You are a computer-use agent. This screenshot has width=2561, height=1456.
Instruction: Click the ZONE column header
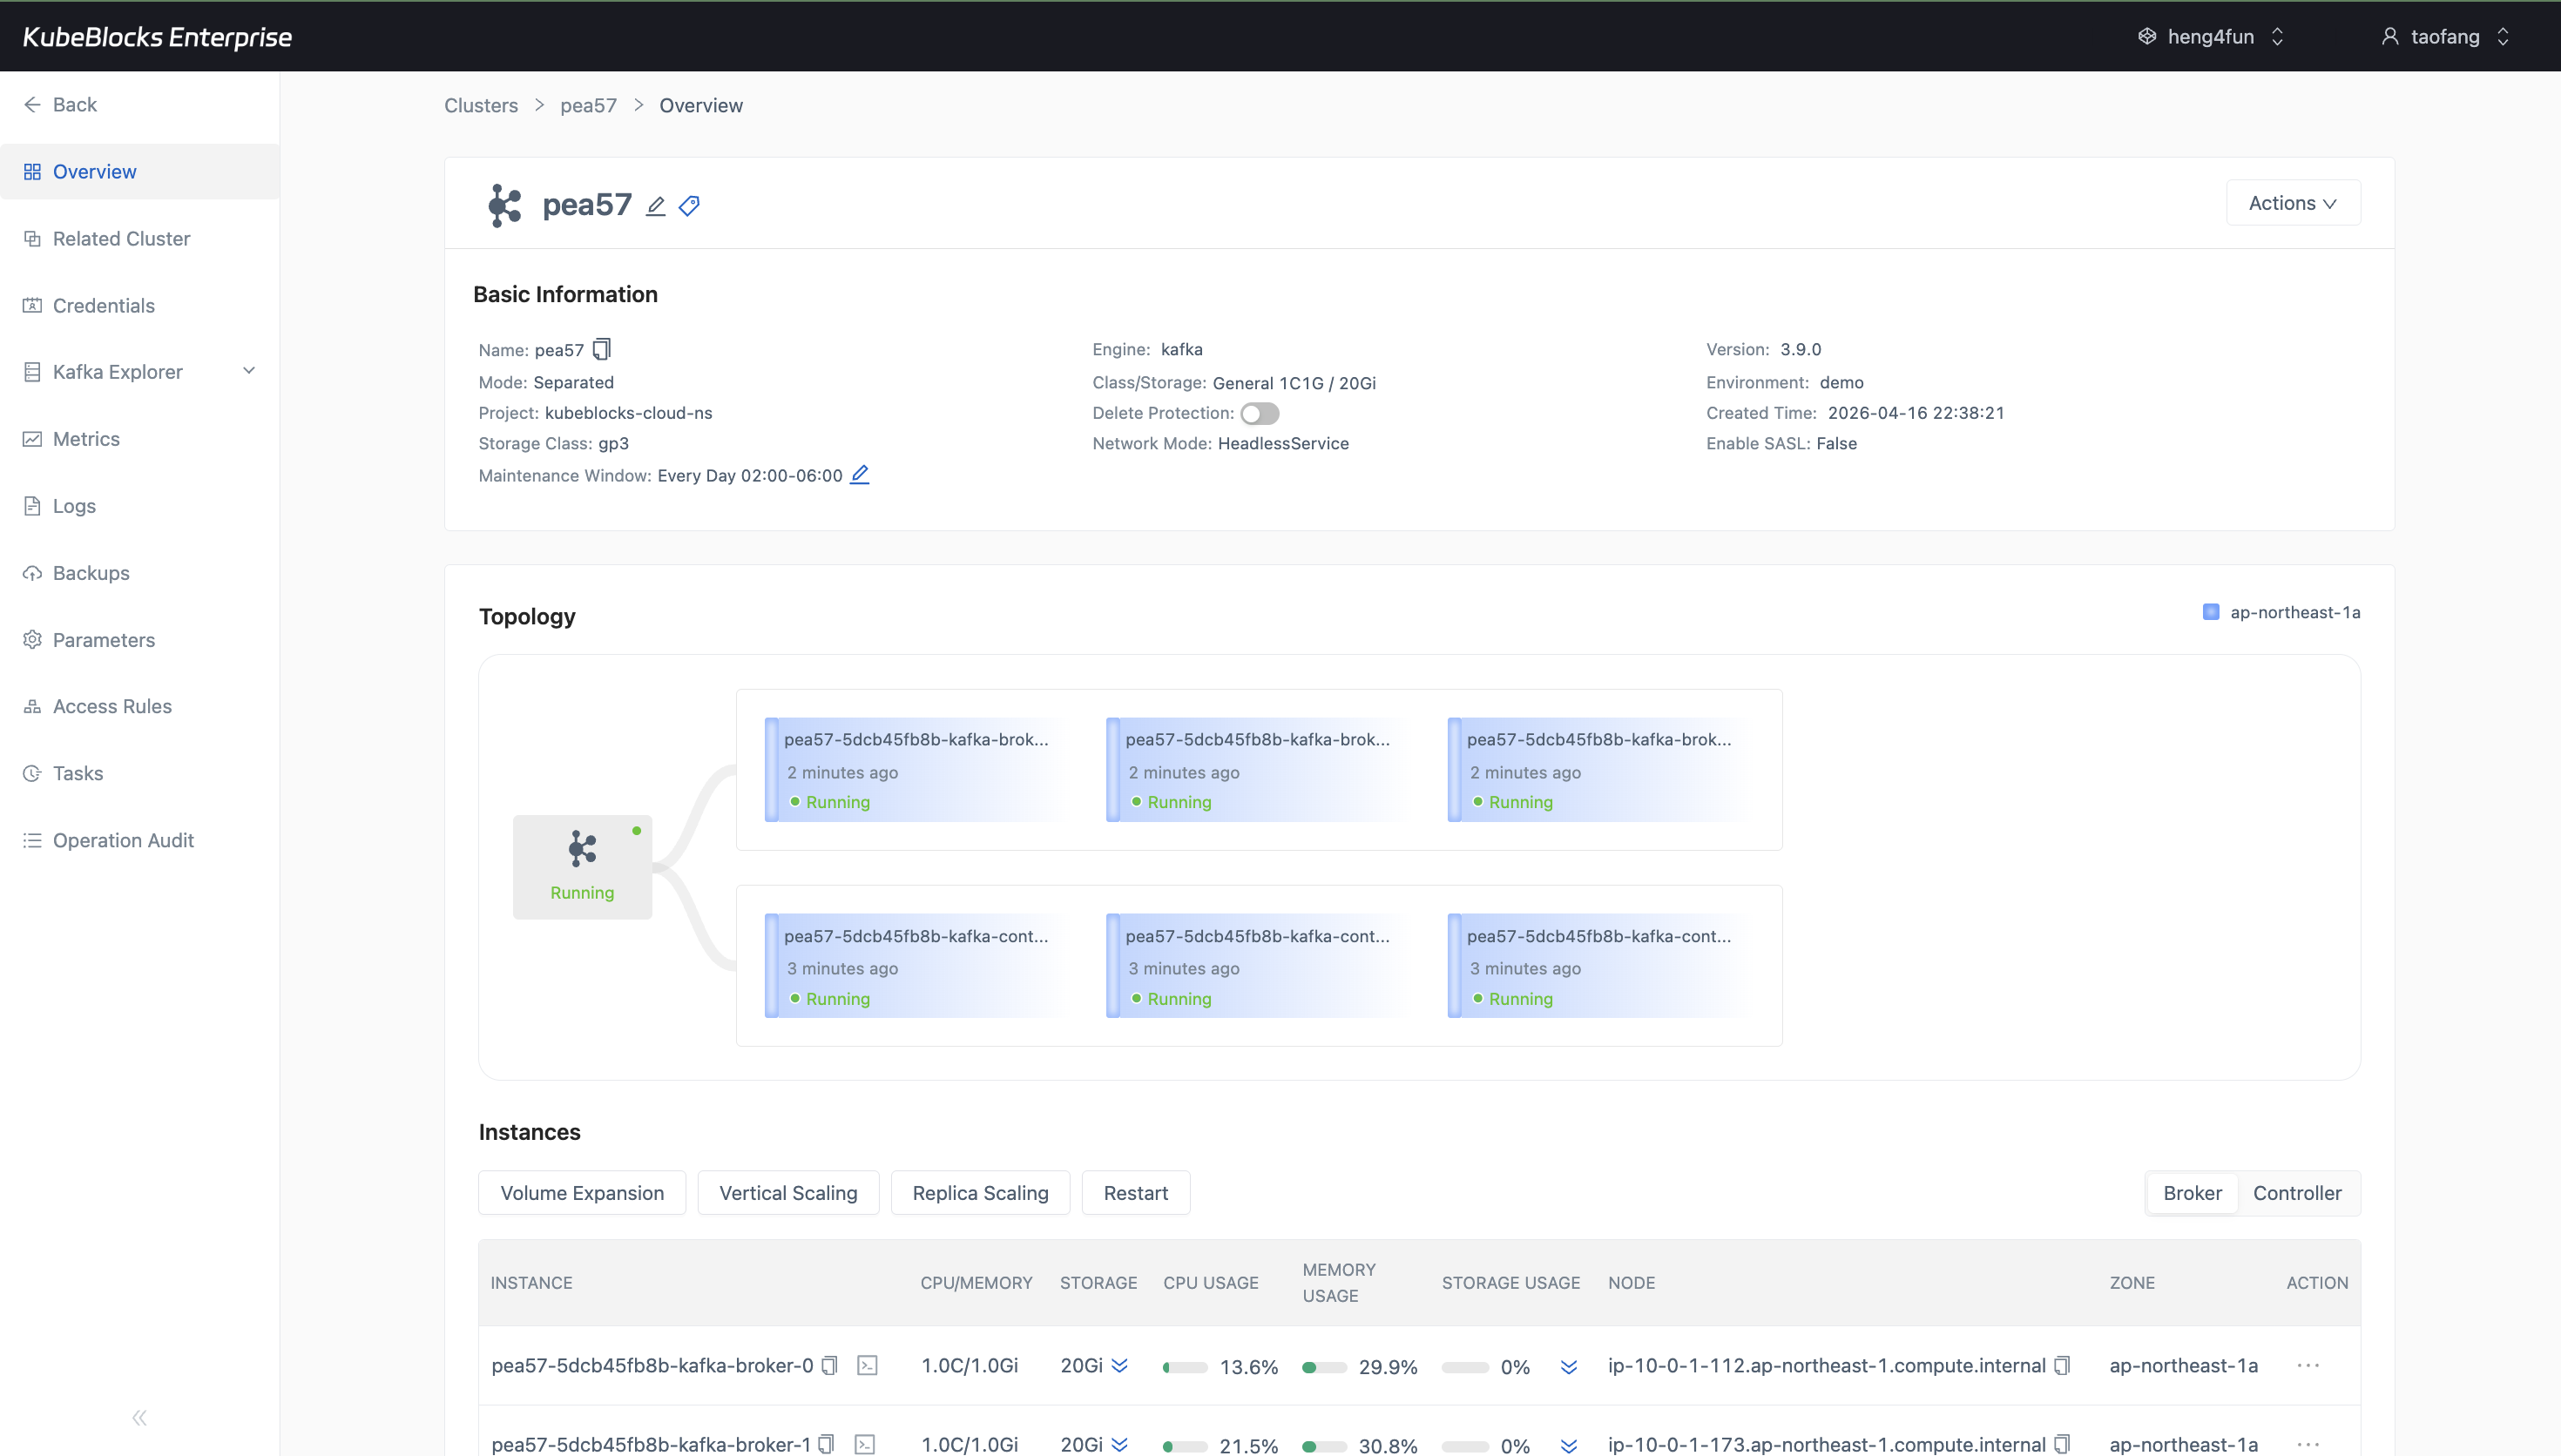2132,1283
